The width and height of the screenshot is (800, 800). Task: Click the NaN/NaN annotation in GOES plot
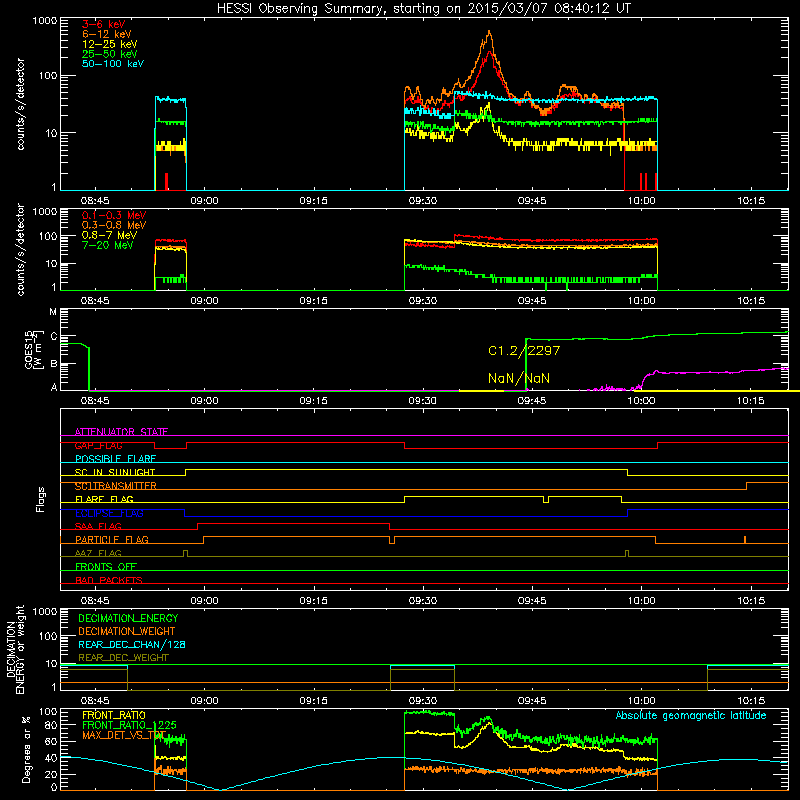pos(519,379)
